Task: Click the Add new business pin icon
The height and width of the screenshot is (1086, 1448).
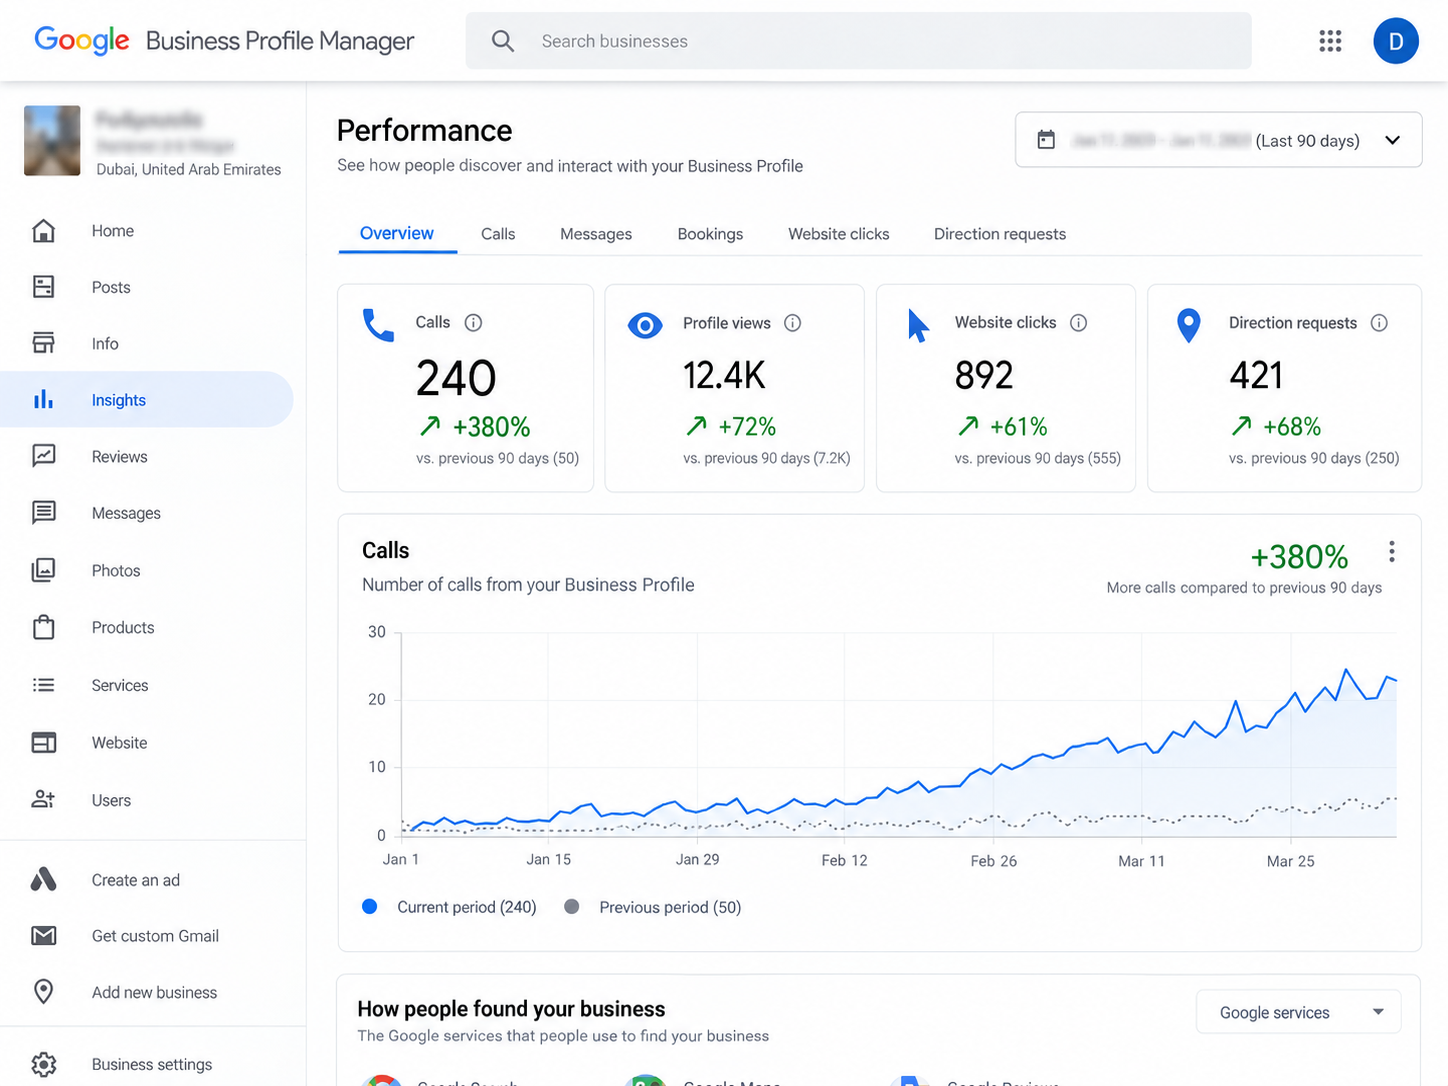Action: pyautogui.click(x=43, y=991)
